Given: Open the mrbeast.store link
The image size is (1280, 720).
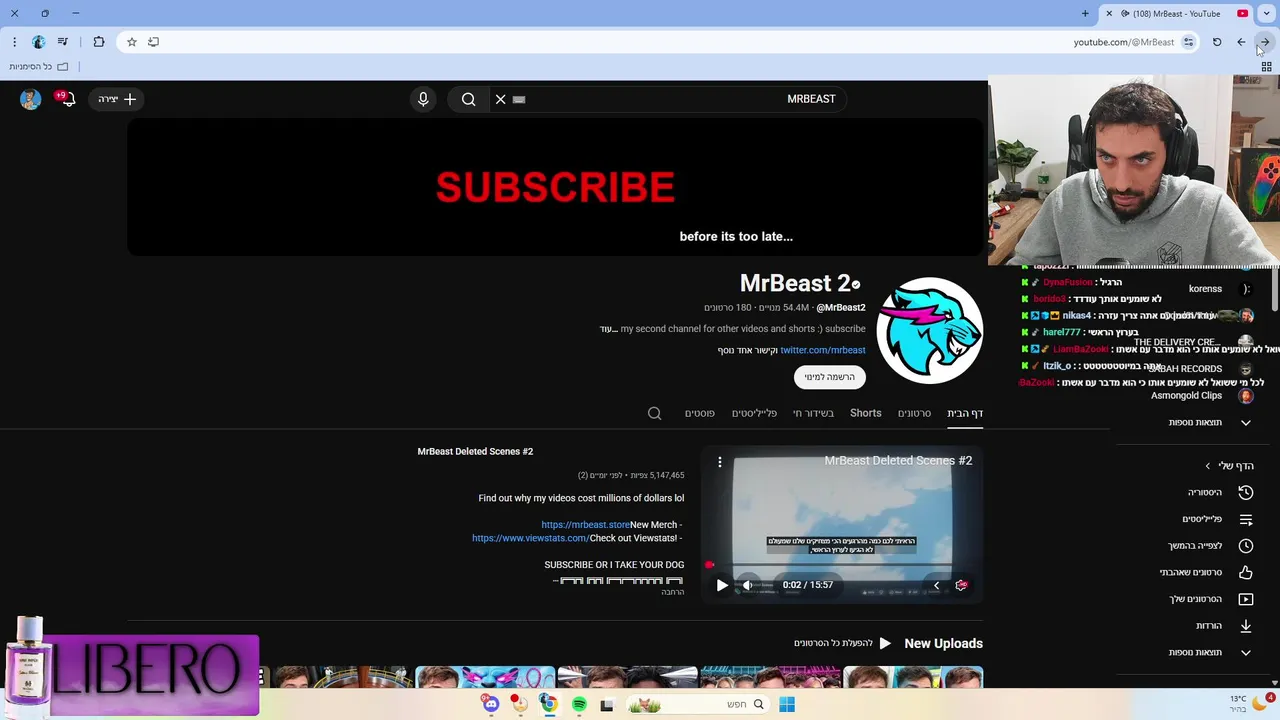Looking at the screenshot, I should [x=586, y=525].
